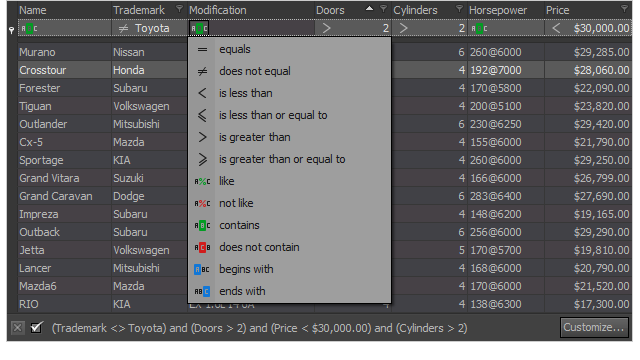This screenshot has height=360, width=640.
Task: Uncheck the active filter checkbox
Action: point(36,327)
